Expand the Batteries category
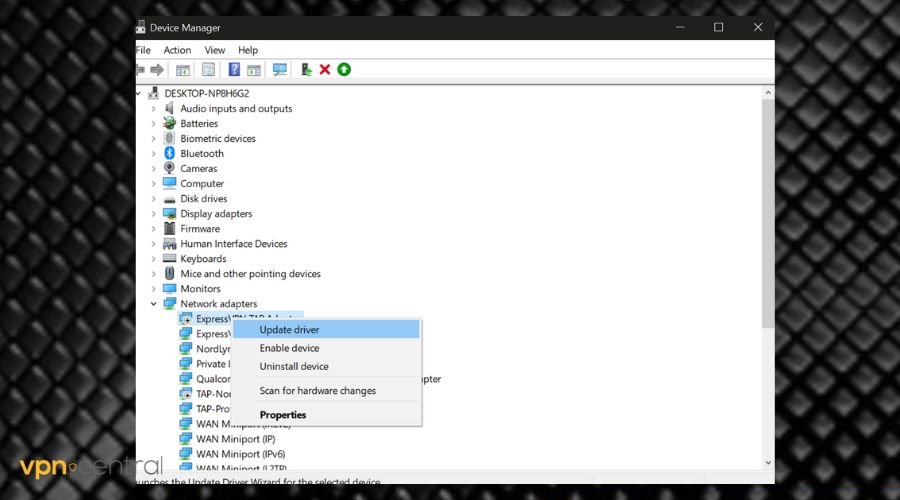 (x=153, y=124)
